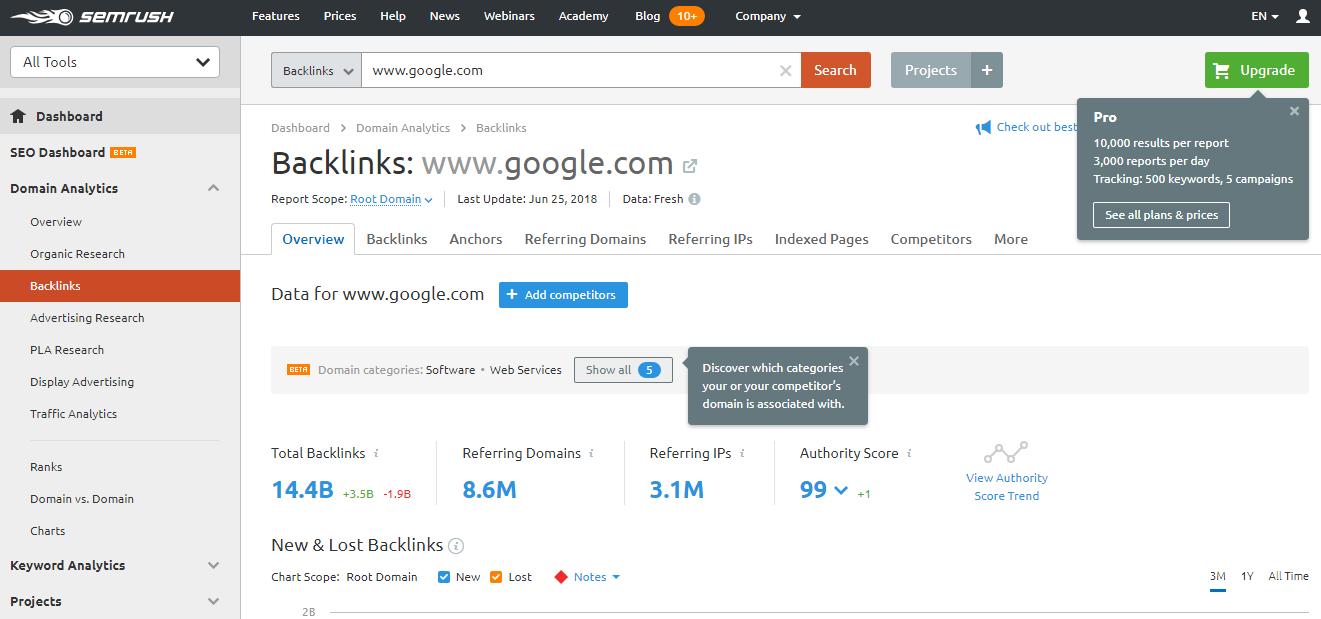Enable the New backlinks checkbox
This screenshot has height=619, width=1321.
coord(442,576)
